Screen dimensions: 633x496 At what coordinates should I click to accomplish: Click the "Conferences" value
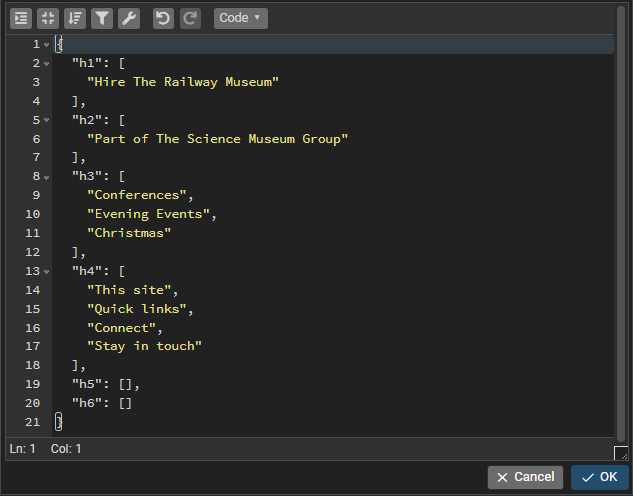(137, 195)
